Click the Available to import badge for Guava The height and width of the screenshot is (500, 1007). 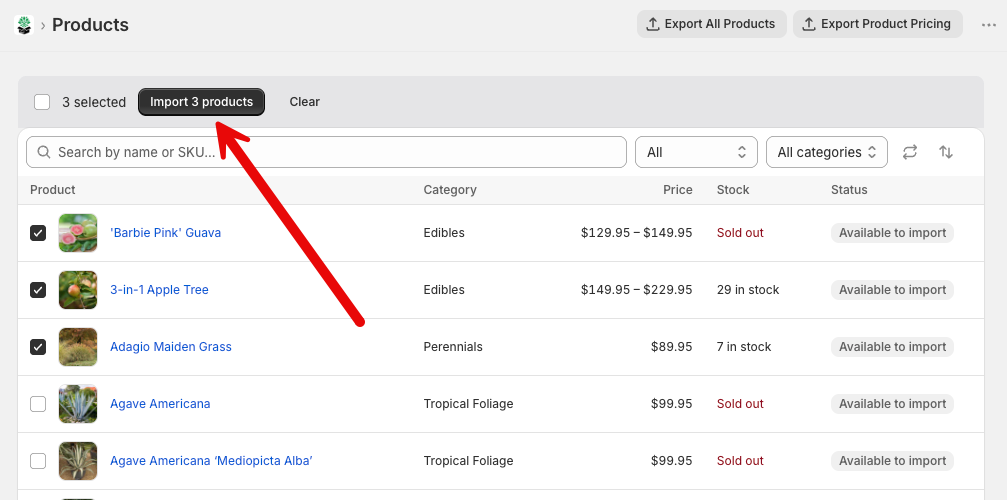click(x=892, y=233)
